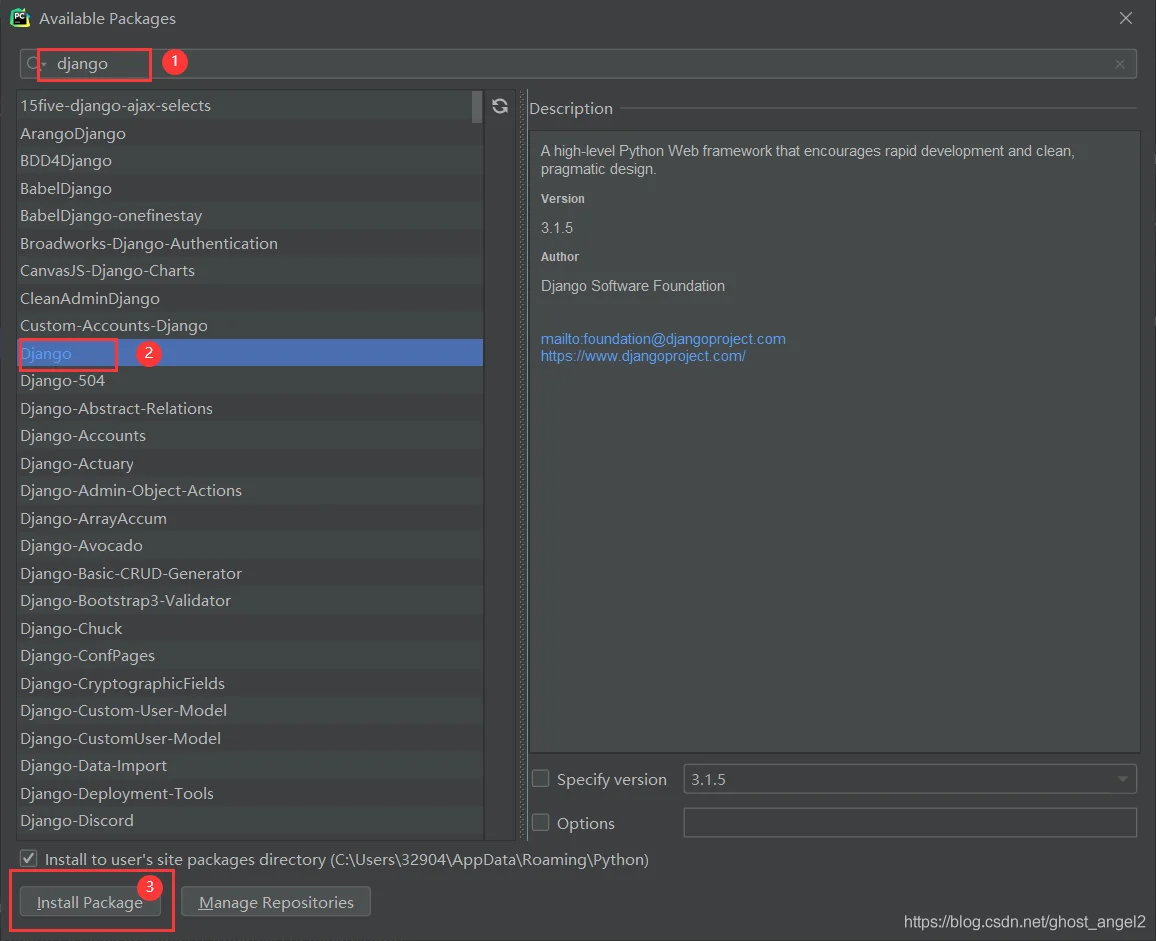Open the mailto:foundation@djangoproject.com link
1156x941 pixels.
point(663,338)
